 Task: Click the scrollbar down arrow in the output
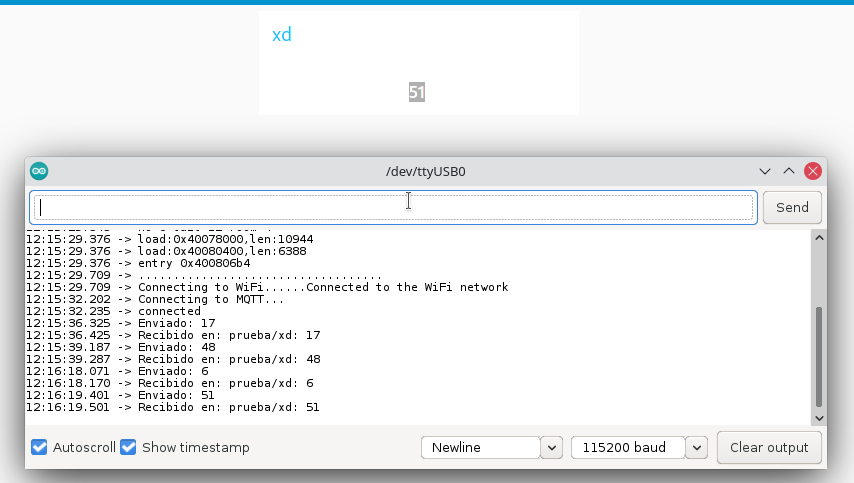point(819,417)
